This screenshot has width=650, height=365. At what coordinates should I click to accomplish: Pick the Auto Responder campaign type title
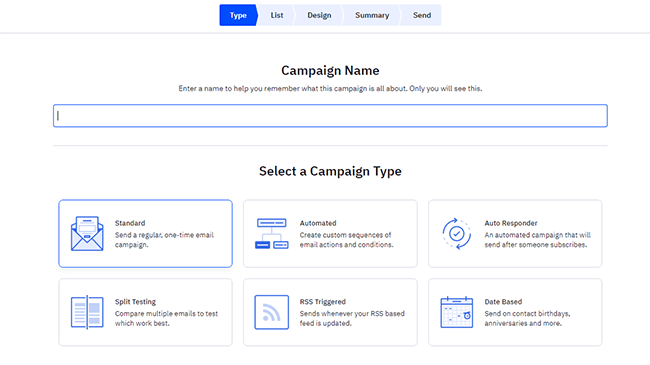point(511,223)
